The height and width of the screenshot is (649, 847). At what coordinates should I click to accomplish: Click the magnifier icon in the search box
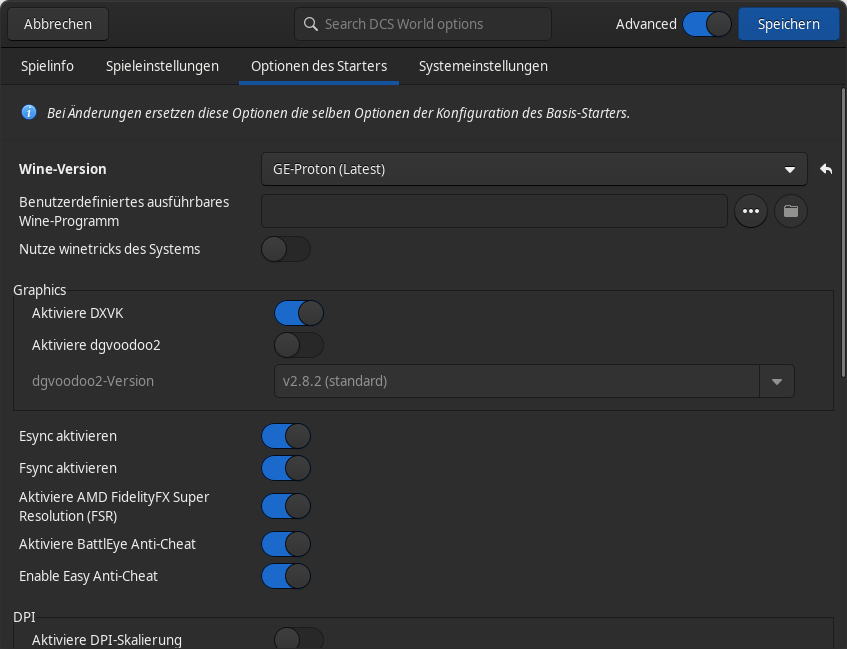point(311,24)
